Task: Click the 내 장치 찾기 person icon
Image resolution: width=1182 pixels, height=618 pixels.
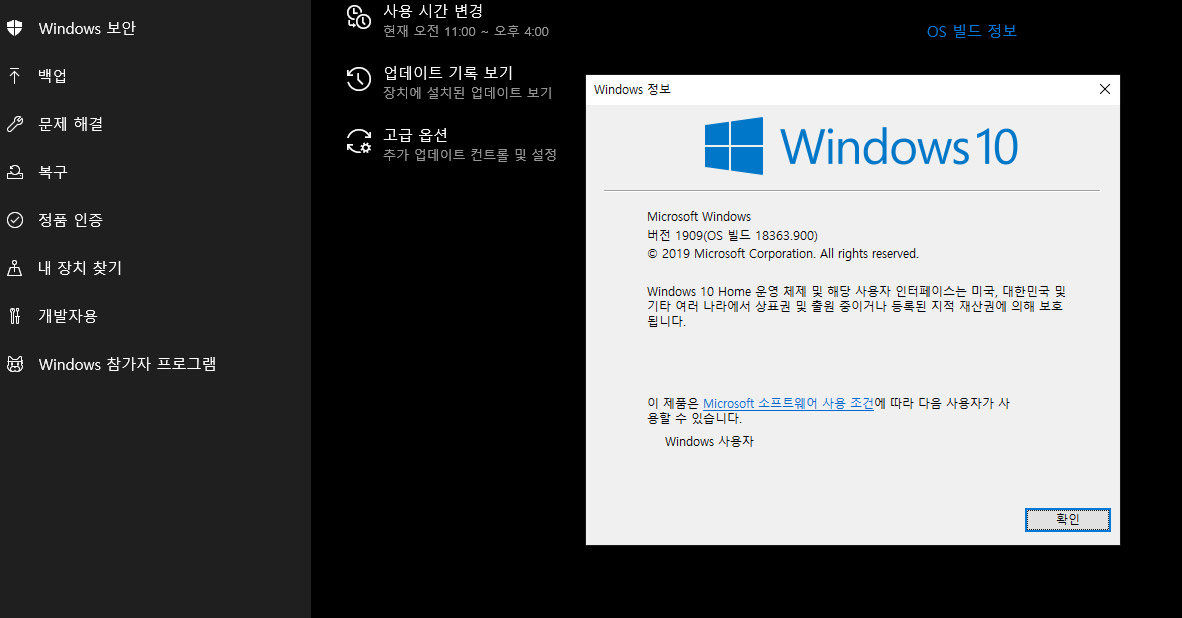Action: tap(14, 268)
